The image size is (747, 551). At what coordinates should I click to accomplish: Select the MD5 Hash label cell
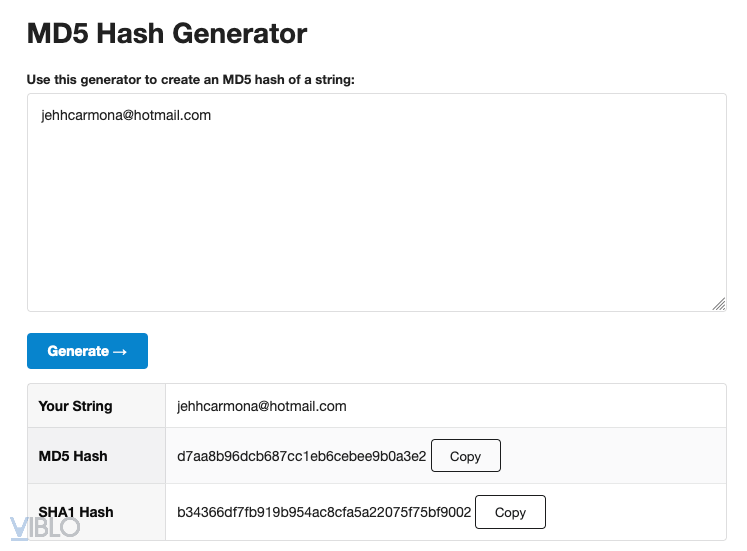pos(73,456)
